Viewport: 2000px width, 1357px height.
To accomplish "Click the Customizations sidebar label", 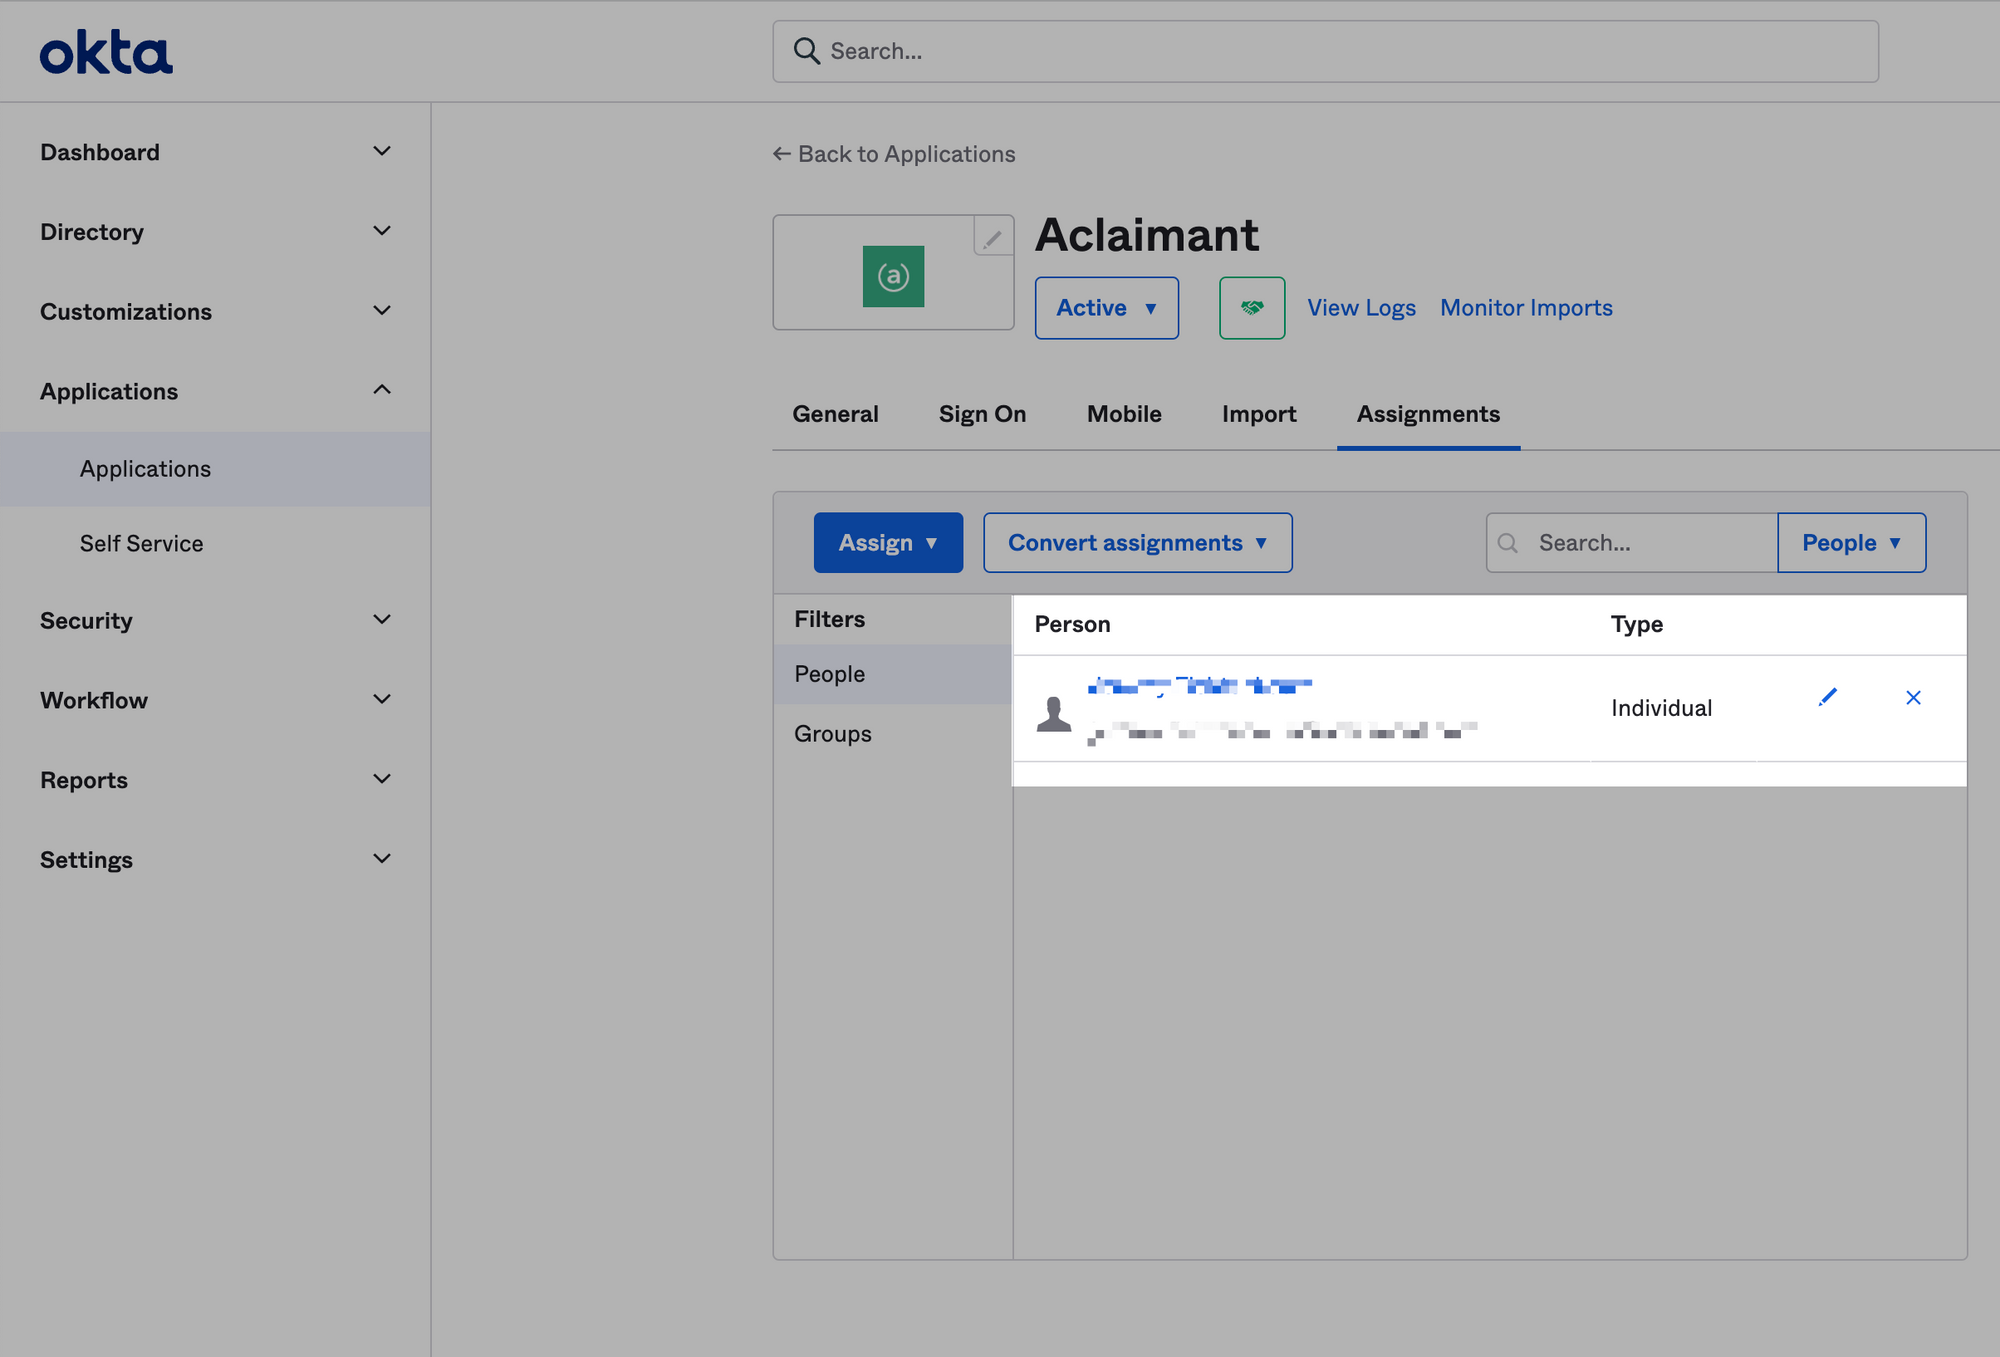I will tap(126, 312).
